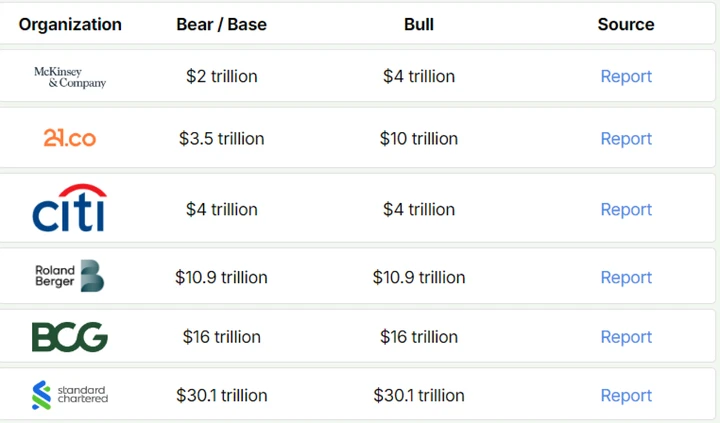Open the 21.co Report link
The image size is (720, 423).
click(626, 139)
